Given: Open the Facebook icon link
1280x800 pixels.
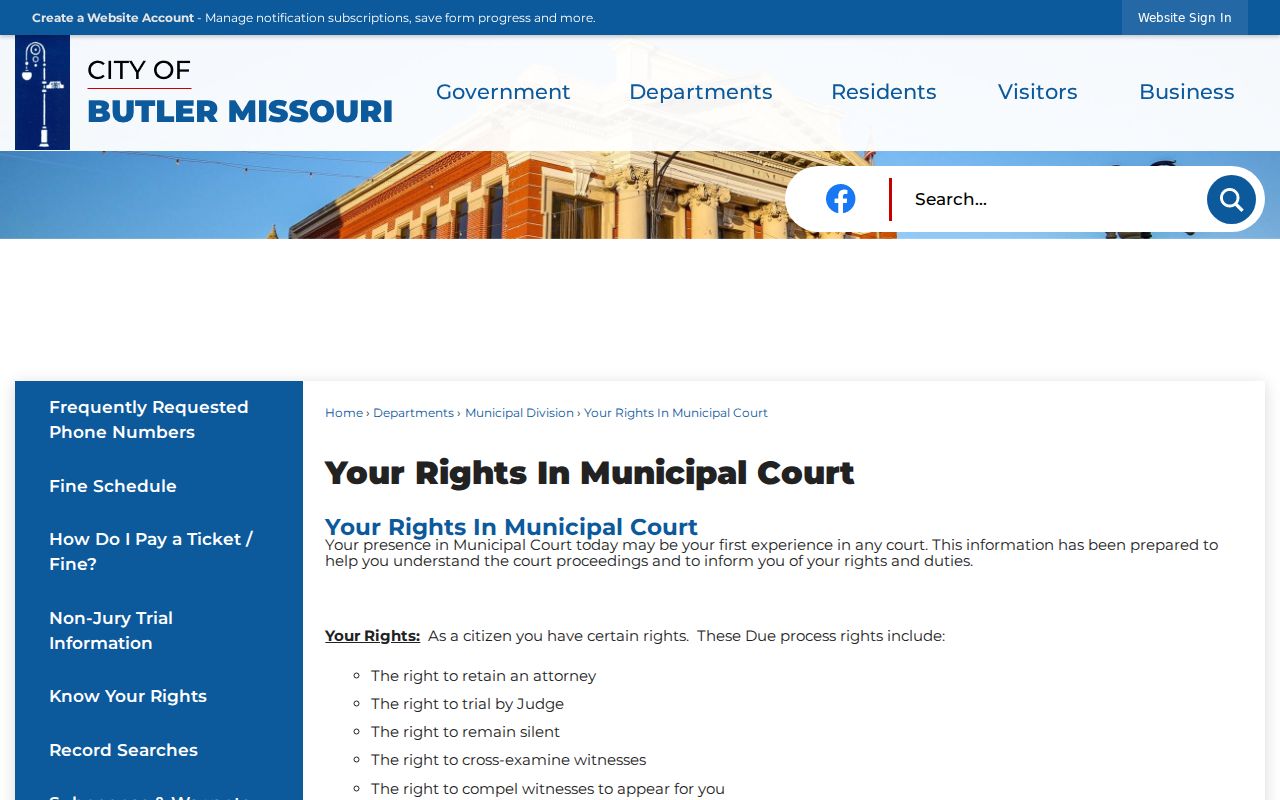Looking at the screenshot, I should [840, 199].
